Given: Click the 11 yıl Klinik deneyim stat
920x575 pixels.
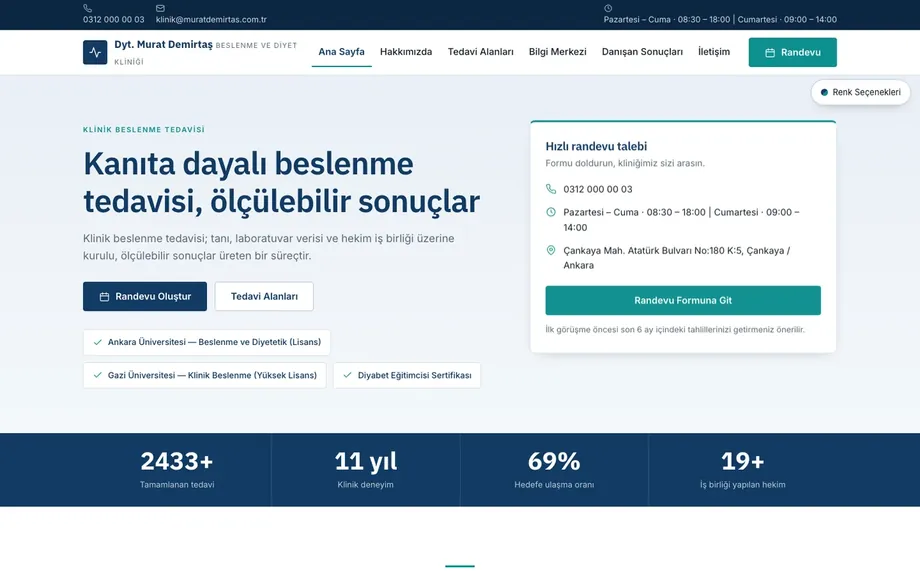Looking at the screenshot, I should pos(366,469).
